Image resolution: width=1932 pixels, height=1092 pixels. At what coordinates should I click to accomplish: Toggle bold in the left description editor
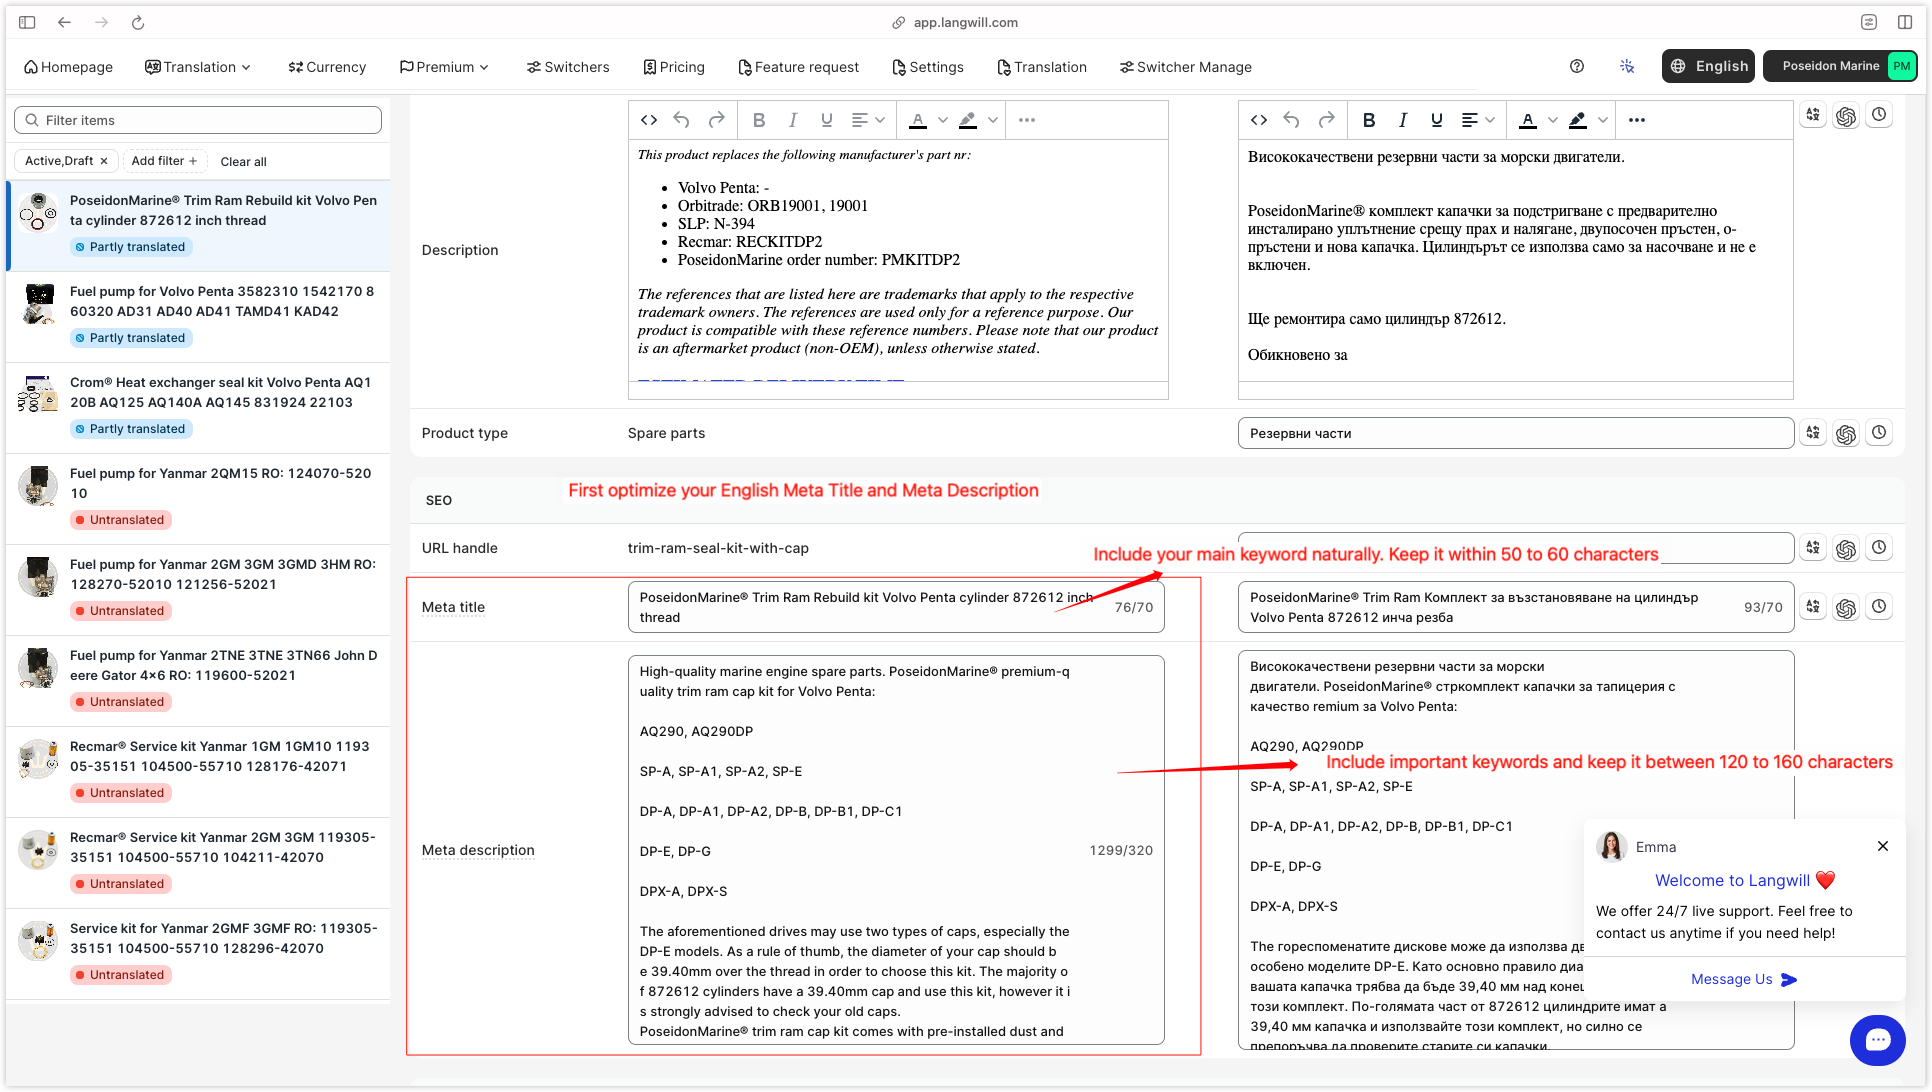(759, 120)
